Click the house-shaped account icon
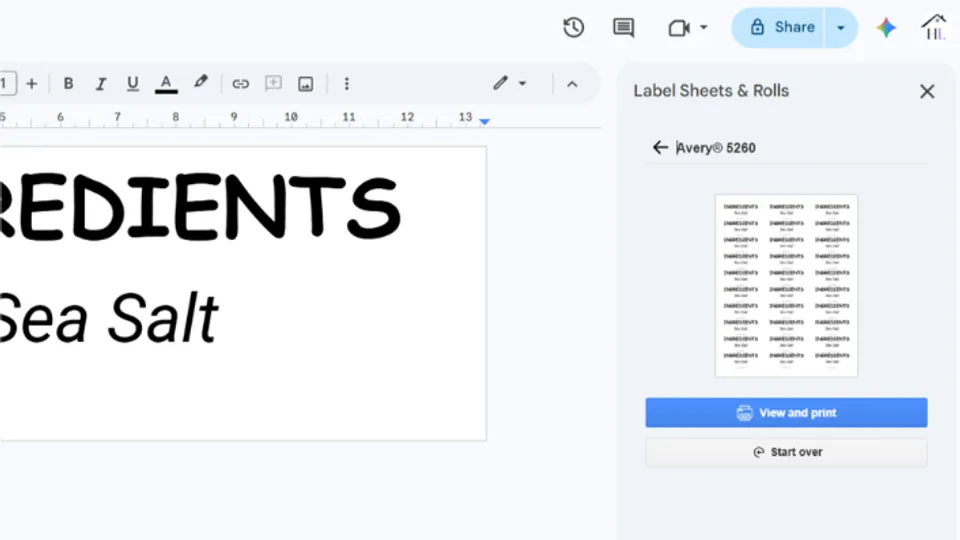The width and height of the screenshot is (960, 540). pyautogui.click(x=934, y=28)
